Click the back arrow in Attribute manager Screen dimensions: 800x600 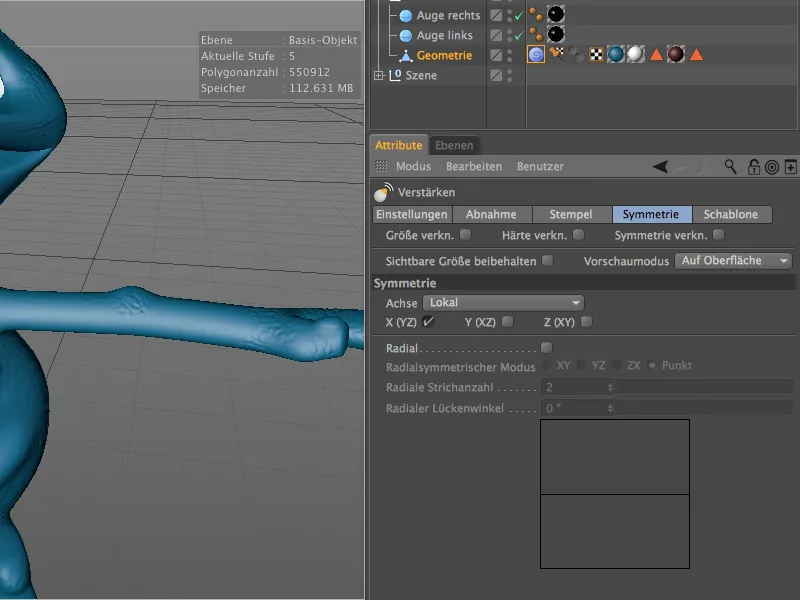[x=660, y=166]
